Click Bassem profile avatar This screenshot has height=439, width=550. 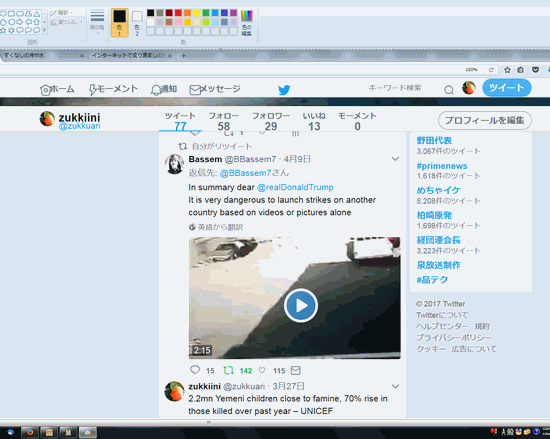(x=174, y=164)
